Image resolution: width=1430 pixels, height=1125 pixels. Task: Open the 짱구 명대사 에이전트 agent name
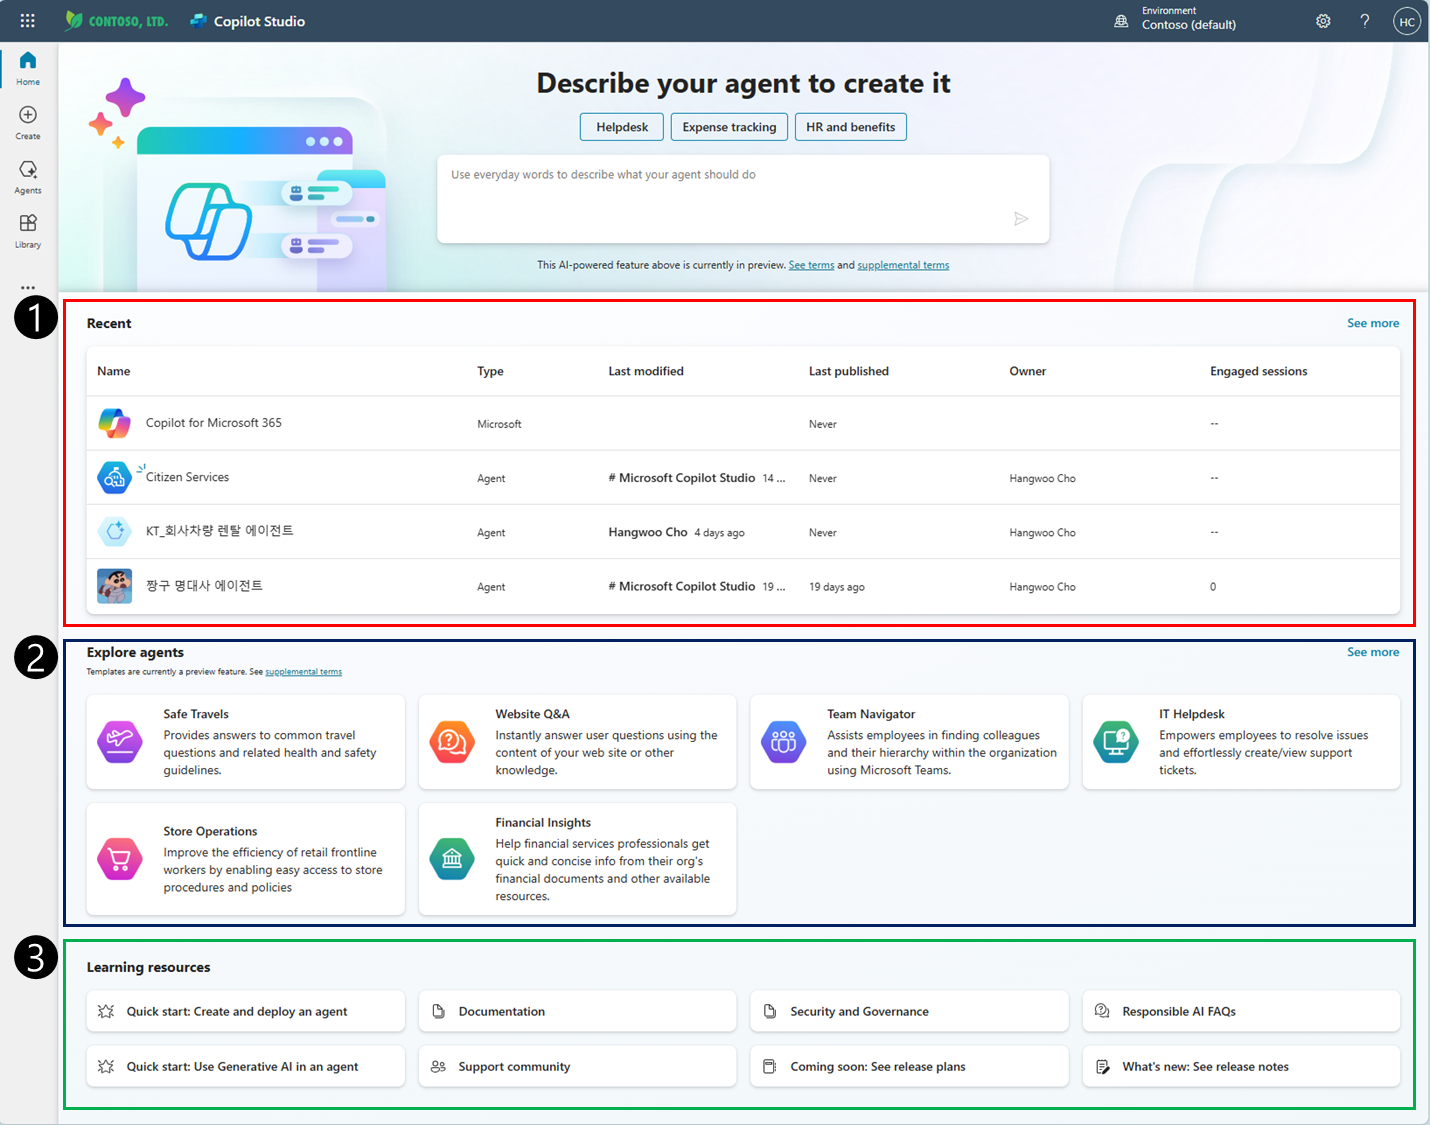point(204,586)
